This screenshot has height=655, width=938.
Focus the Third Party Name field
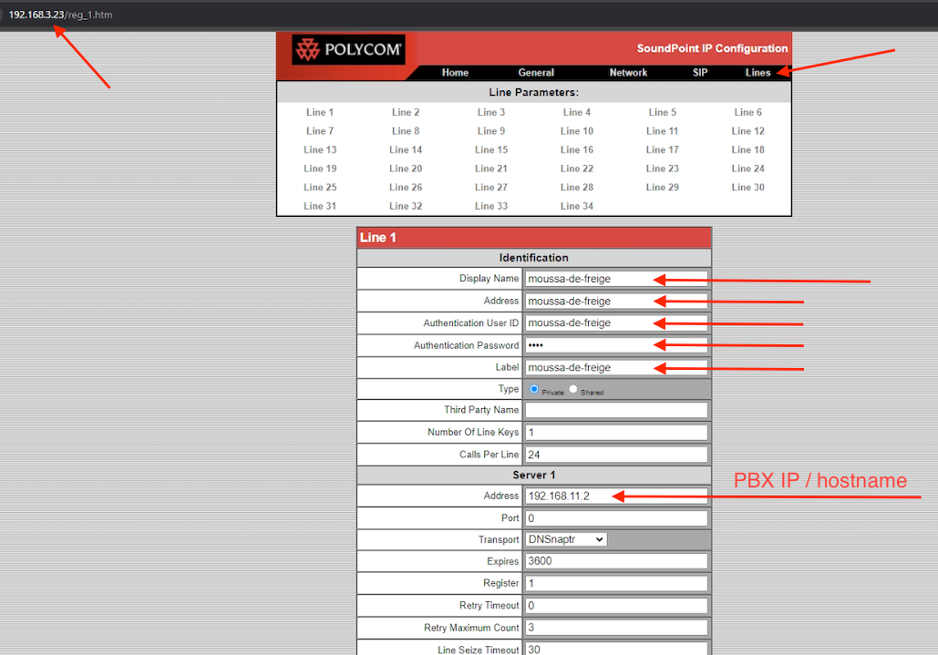[616, 410]
